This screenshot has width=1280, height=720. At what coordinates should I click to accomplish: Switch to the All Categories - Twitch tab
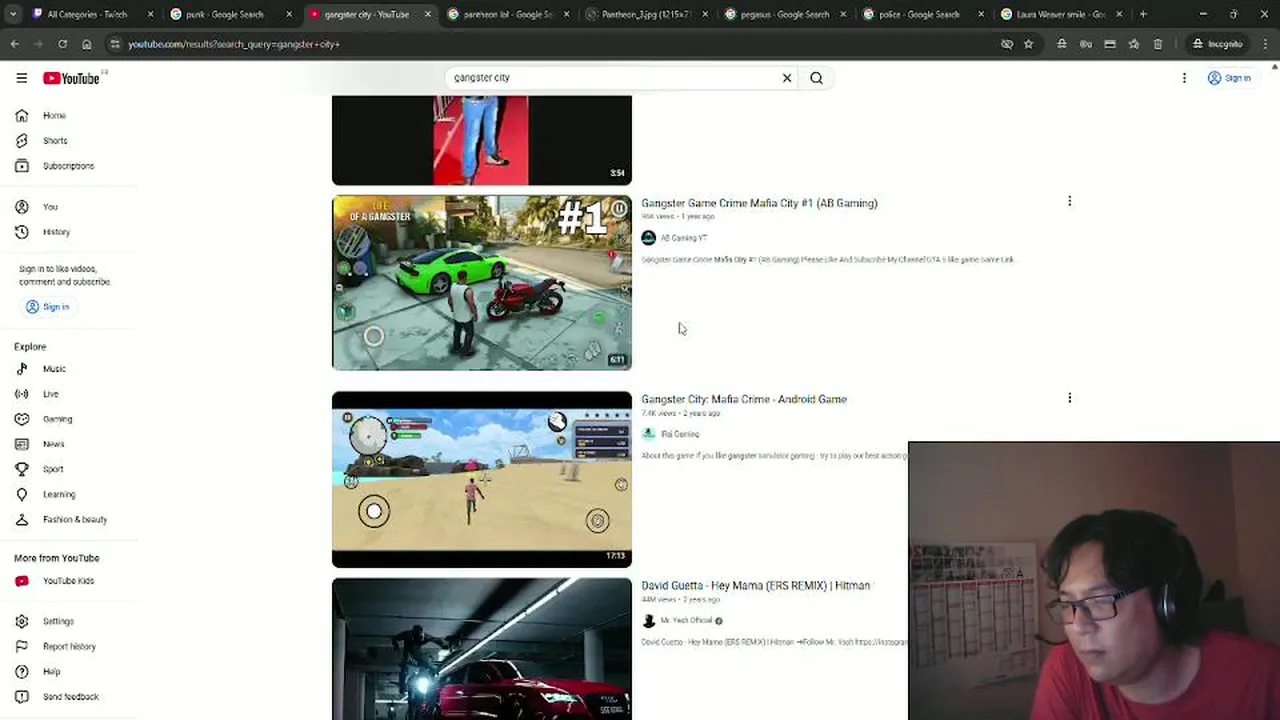pos(88,14)
